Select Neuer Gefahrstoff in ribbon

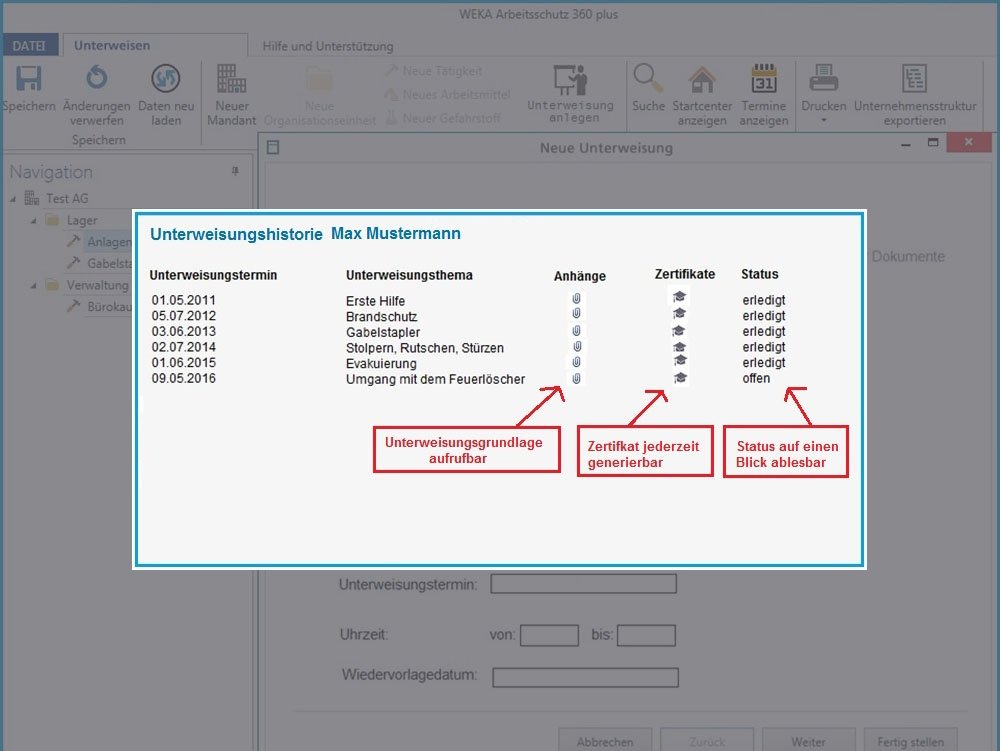point(442,118)
